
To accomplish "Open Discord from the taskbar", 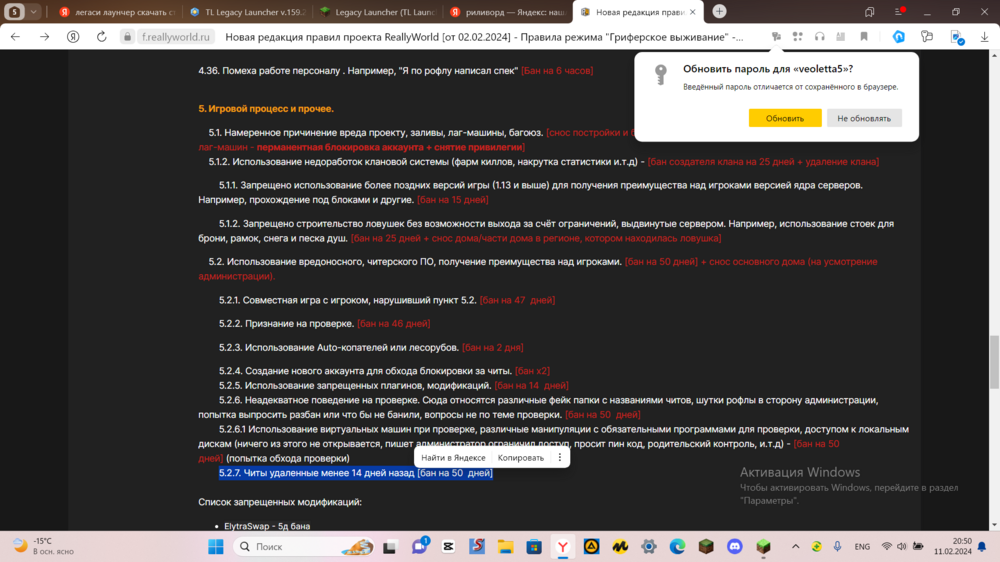I will point(735,547).
